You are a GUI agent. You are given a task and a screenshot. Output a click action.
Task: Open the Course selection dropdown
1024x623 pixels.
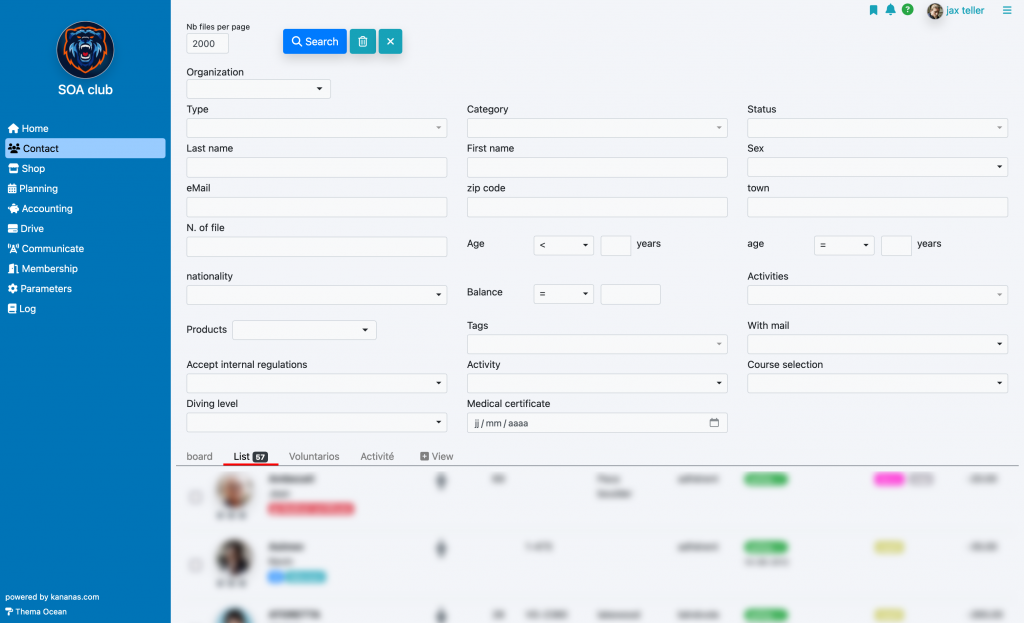pyautogui.click(x=877, y=383)
